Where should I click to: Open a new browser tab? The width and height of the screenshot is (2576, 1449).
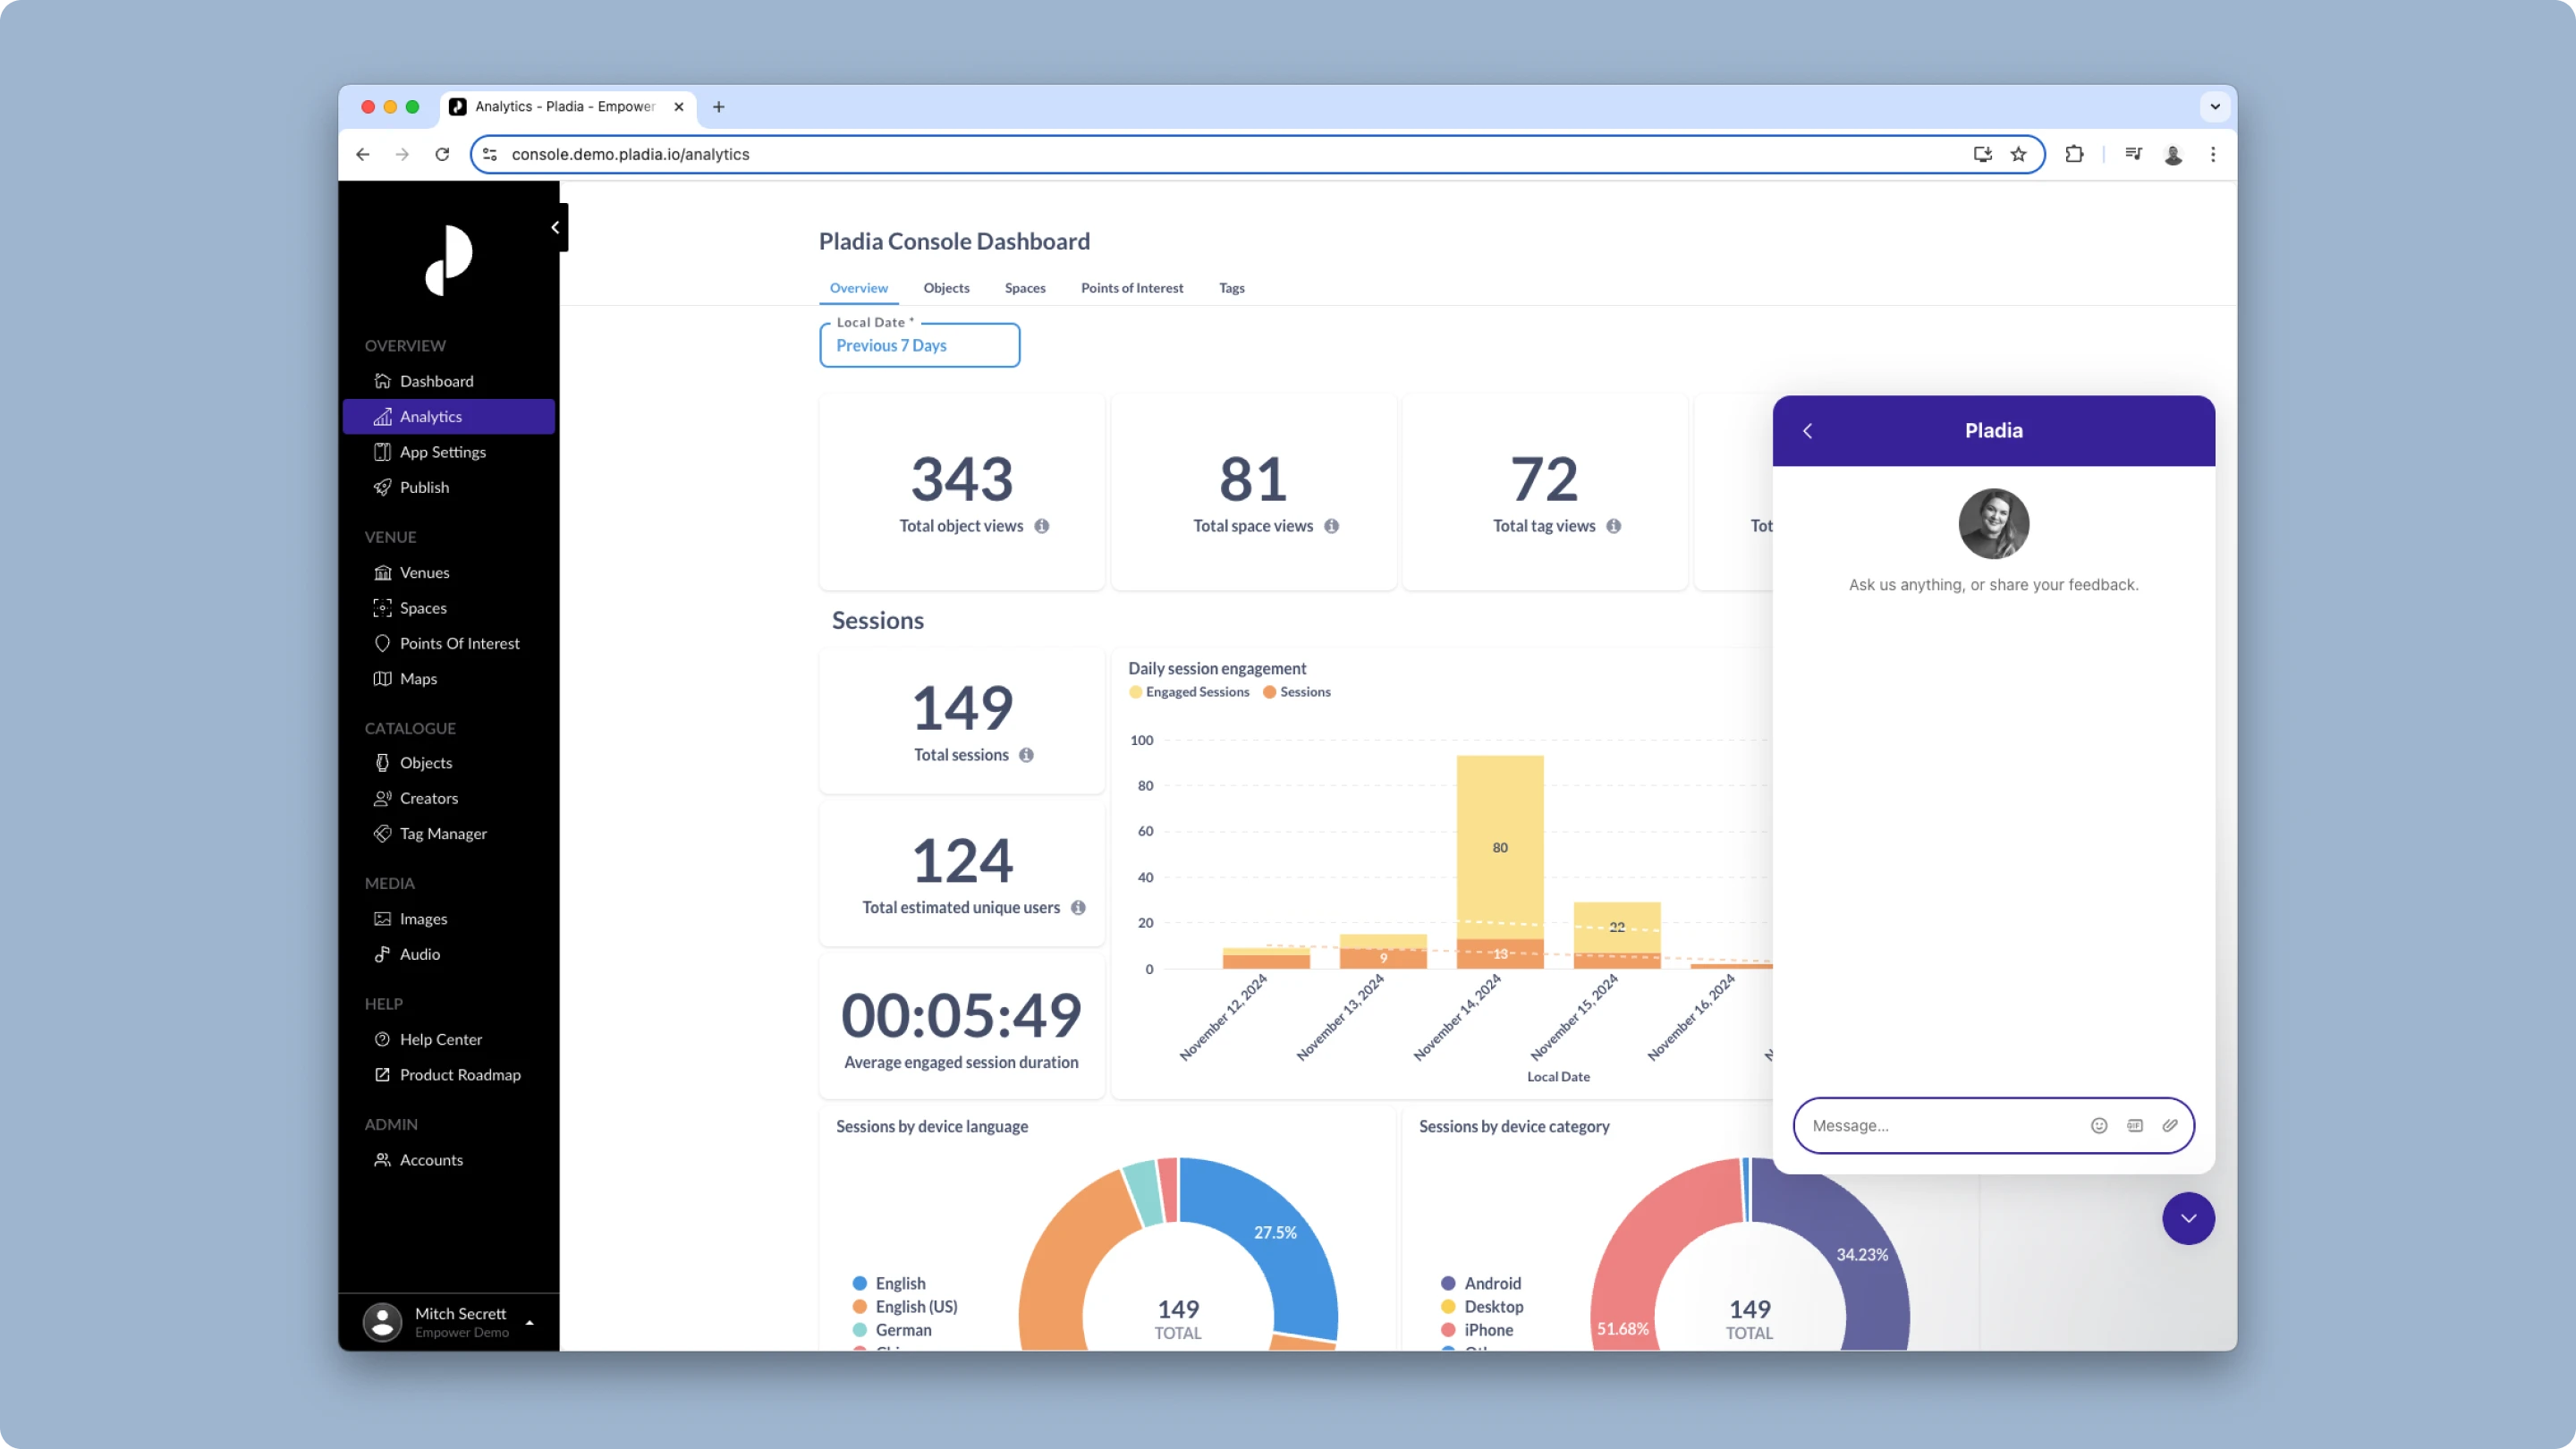(718, 107)
